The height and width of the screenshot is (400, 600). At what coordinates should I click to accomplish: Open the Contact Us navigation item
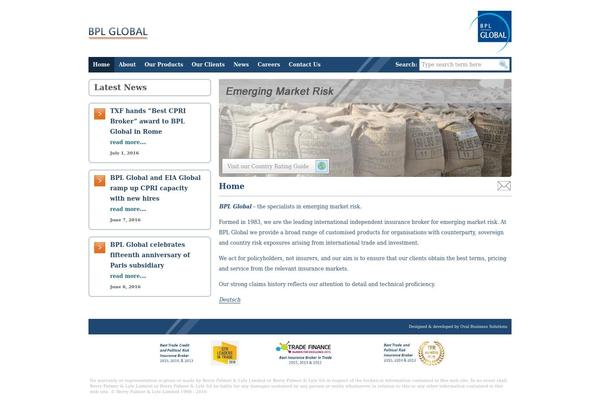click(x=305, y=65)
